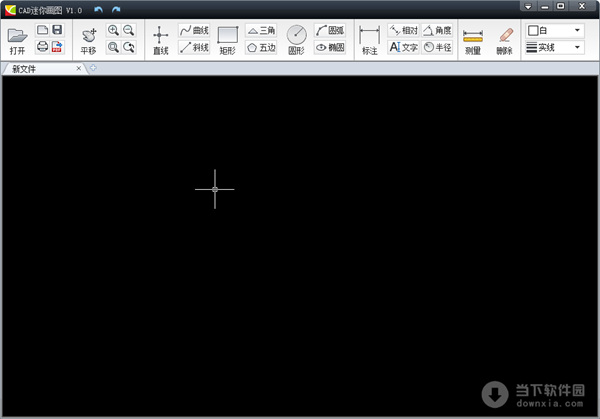This screenshot has height=419, width=600.
Task: Close the 新文件 tab
Action: pos(79,68)
